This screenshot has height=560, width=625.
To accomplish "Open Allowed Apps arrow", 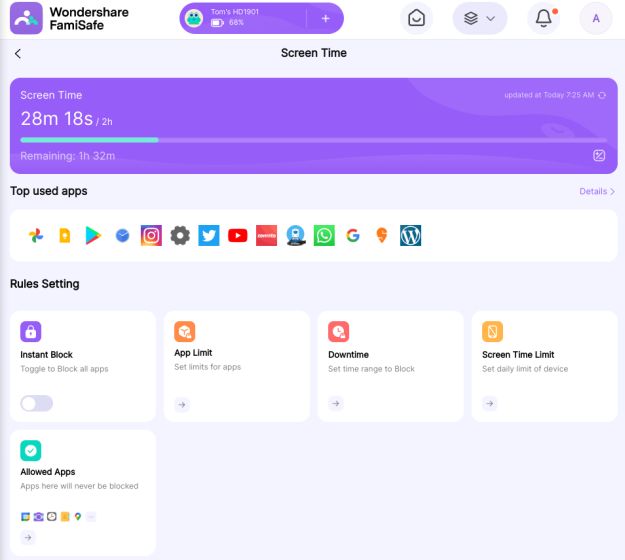I will click(x=28, y=537).
